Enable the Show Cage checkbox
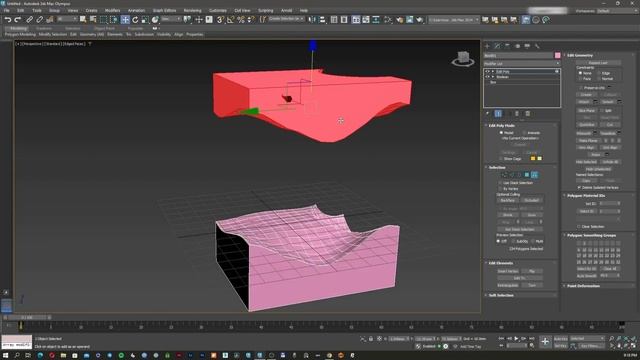 (501, 158)
